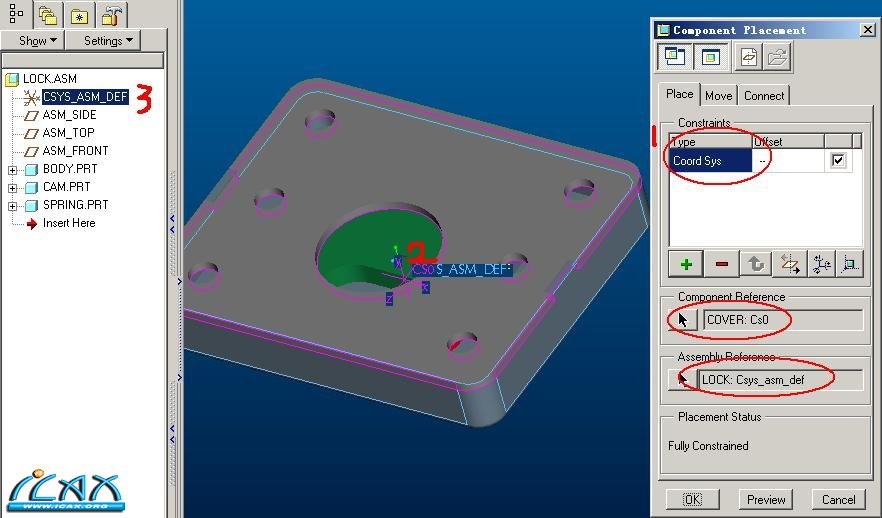Click the LOCK: Csys_asm_def assembly reference field
882x518 pixels.
[780, 380]
